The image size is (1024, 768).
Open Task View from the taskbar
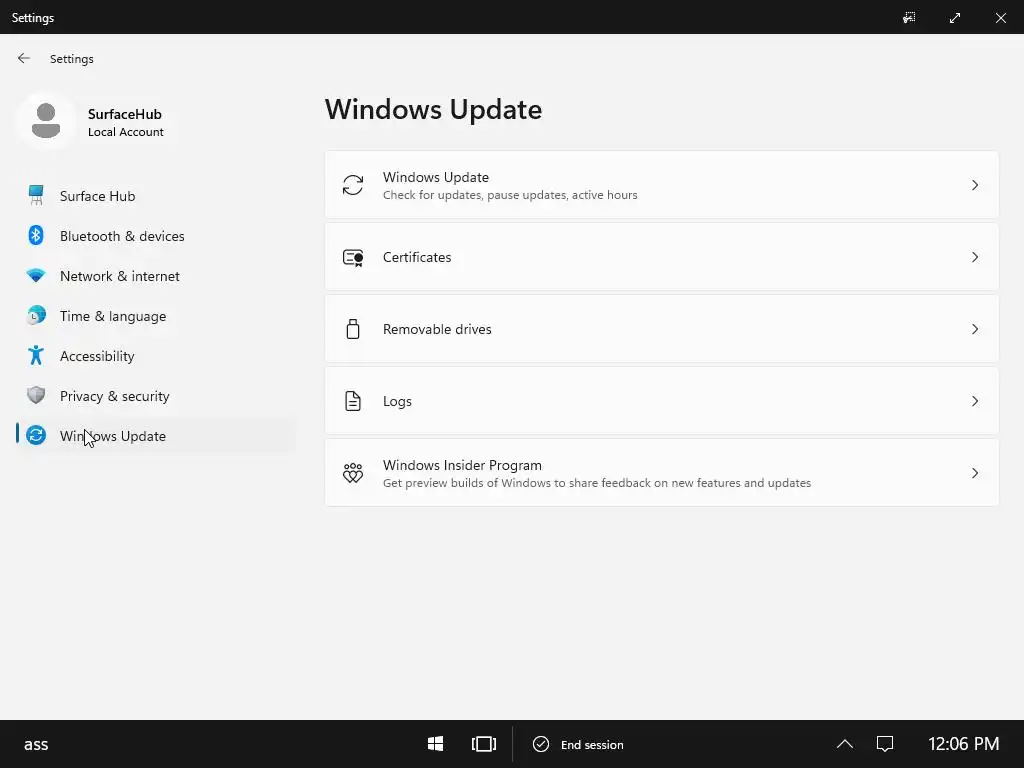tap(484, 744)
